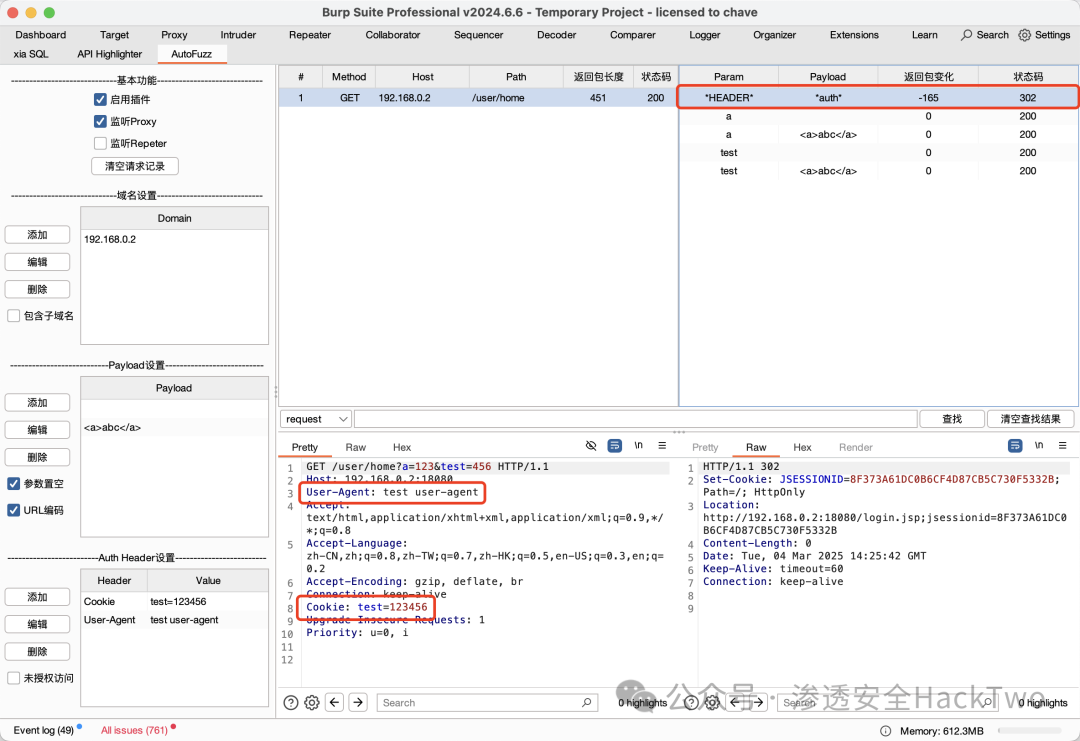Open All issues (761) in status bar

click(x=134, y=730)
